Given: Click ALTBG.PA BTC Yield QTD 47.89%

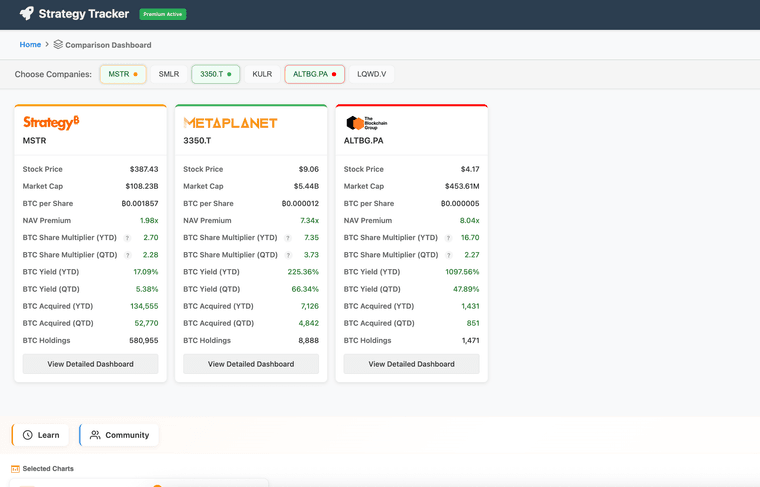Looking at the screenshot, I should click(x=466, y=289).
